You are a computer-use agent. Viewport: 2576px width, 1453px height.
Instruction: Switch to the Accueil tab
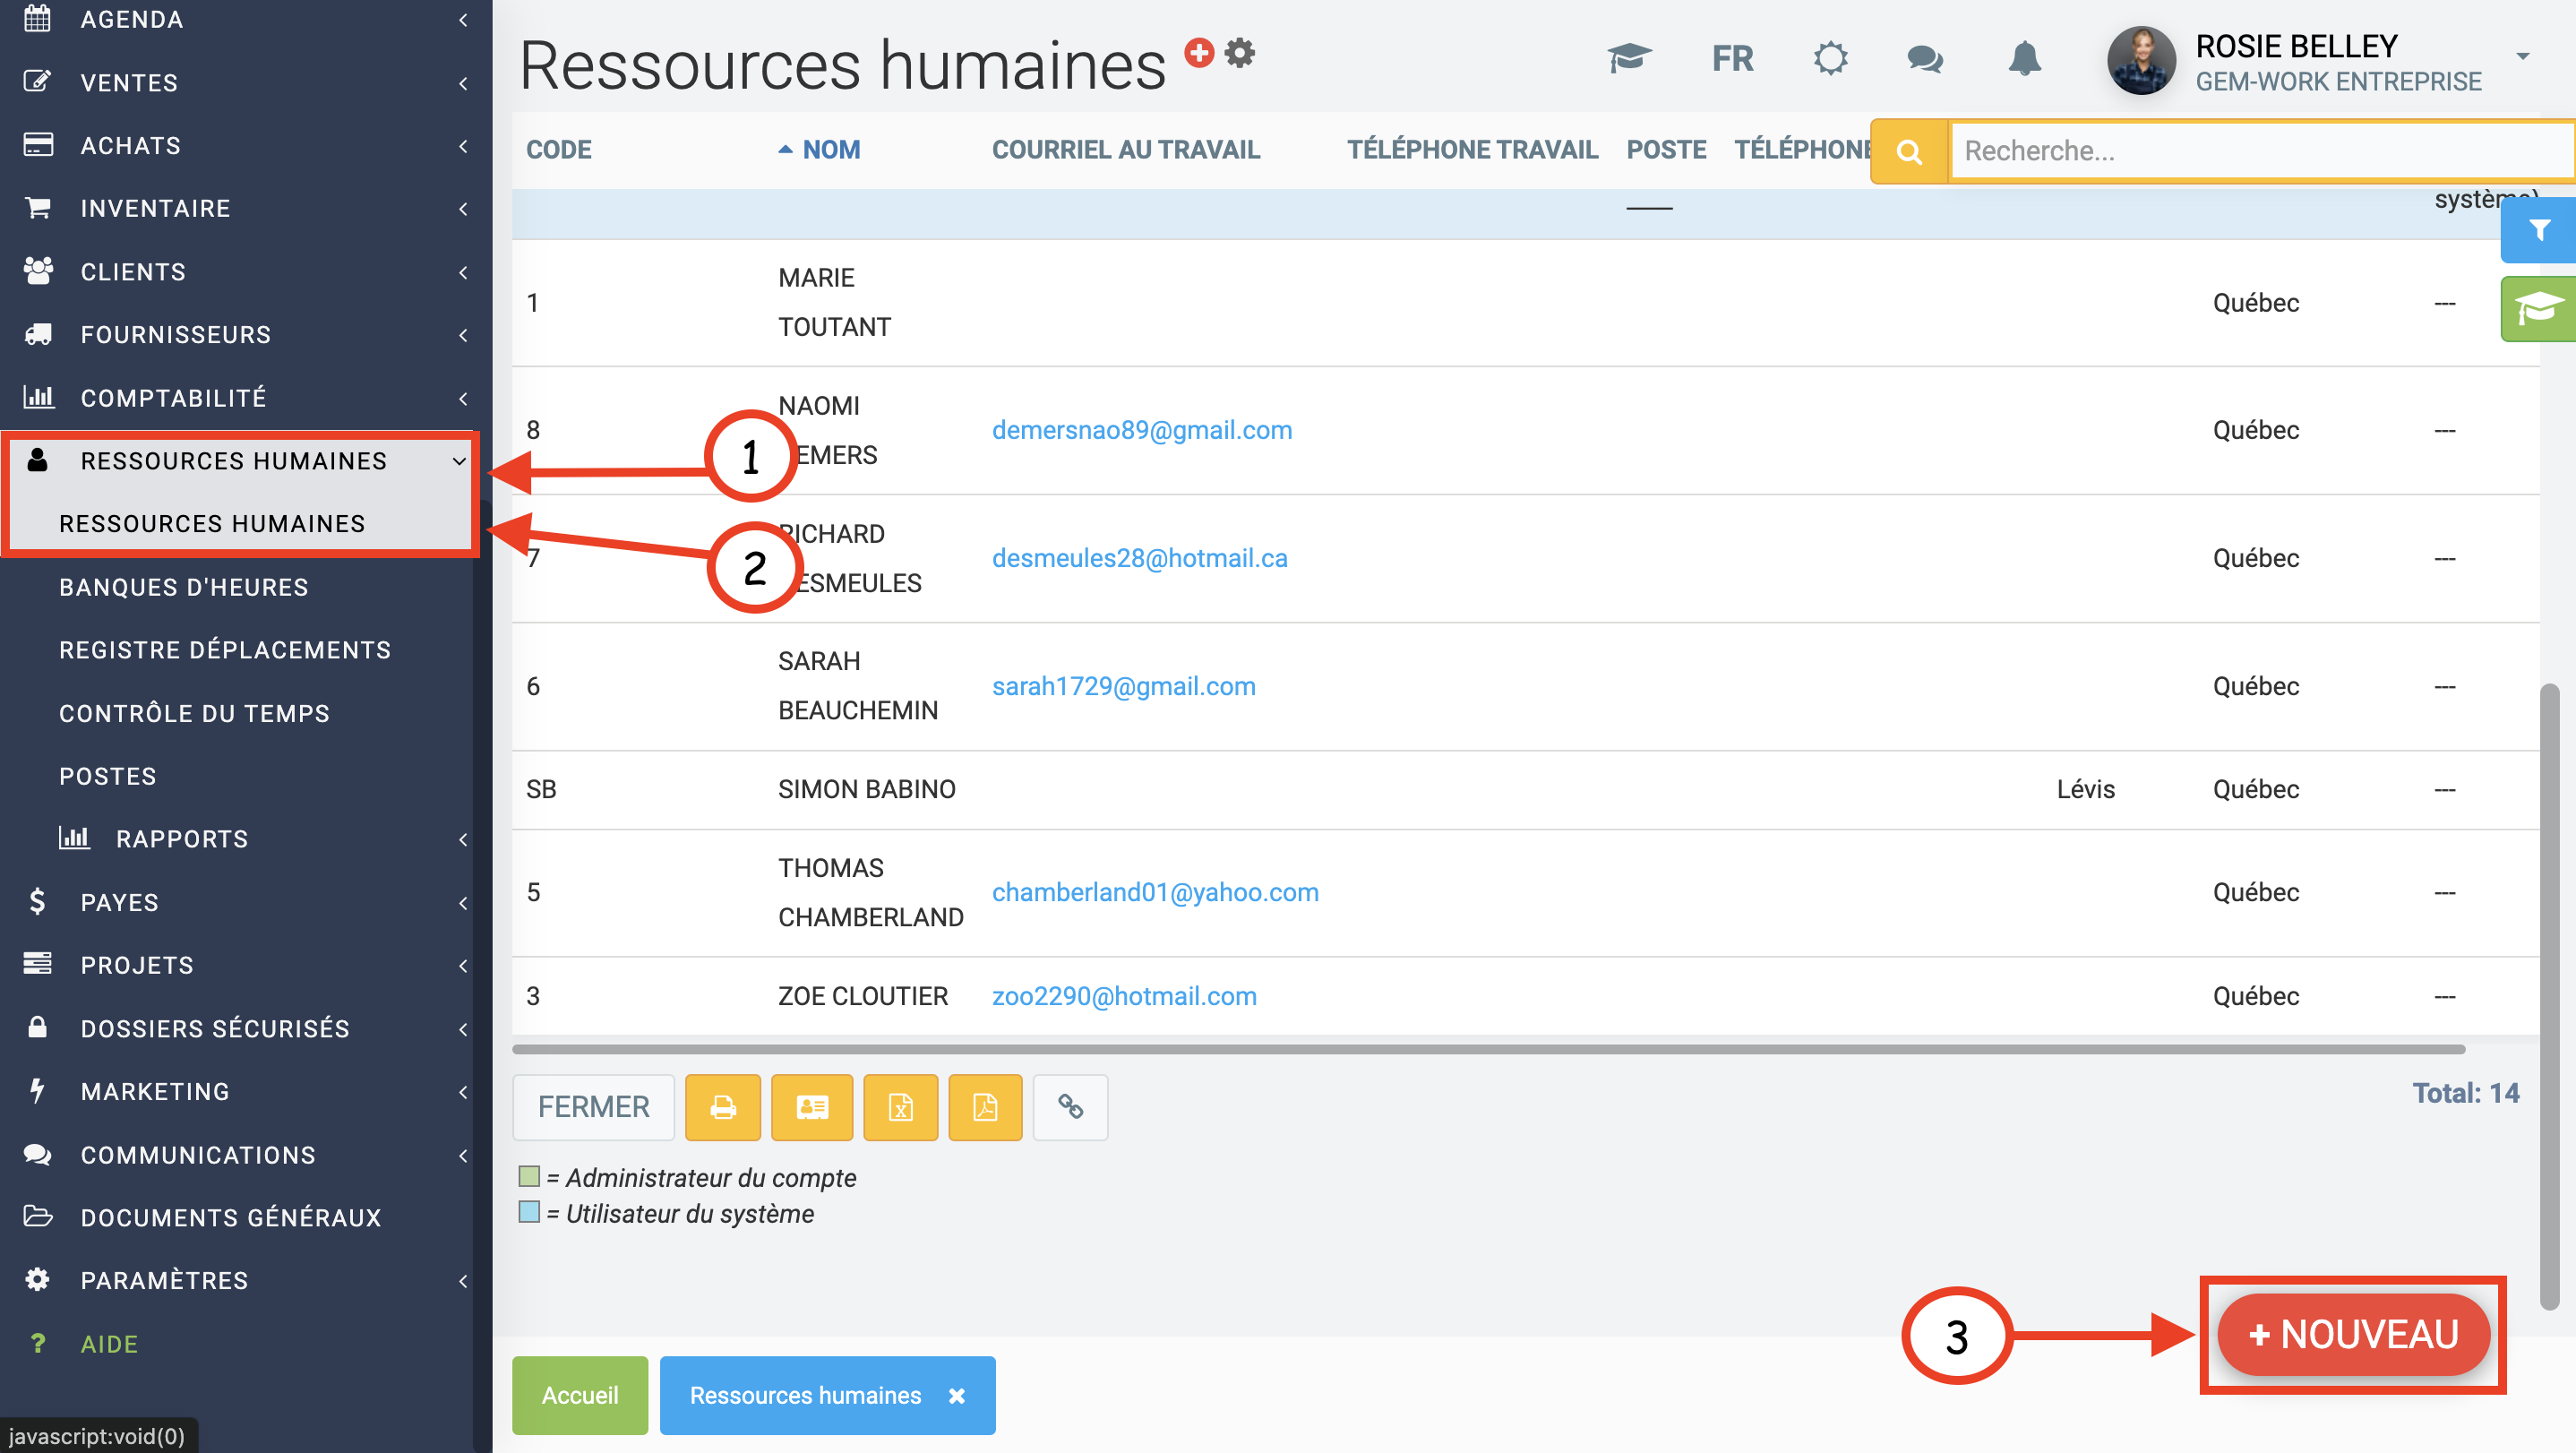tap(579, 1395)
